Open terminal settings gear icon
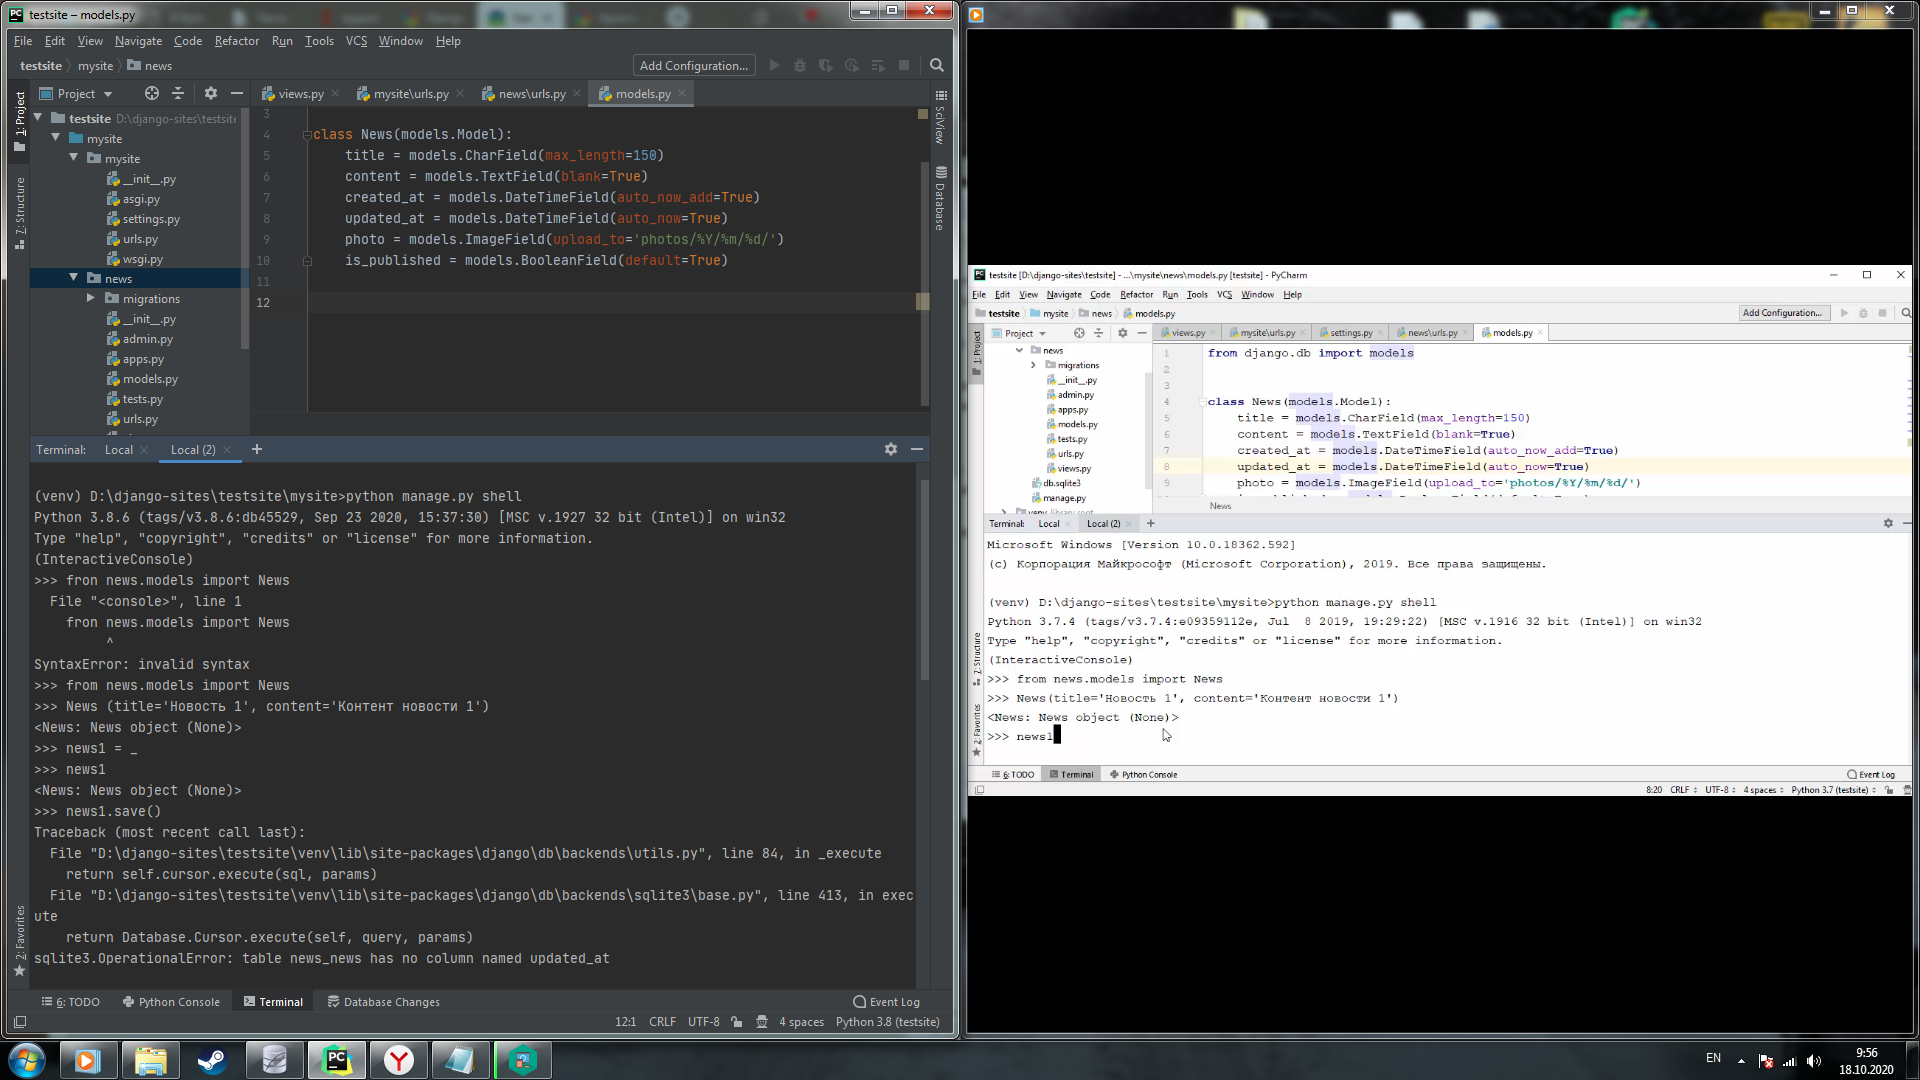The width and height of the screenshot is (1920, 1080). pyautogui.click(x=891, y=449)
